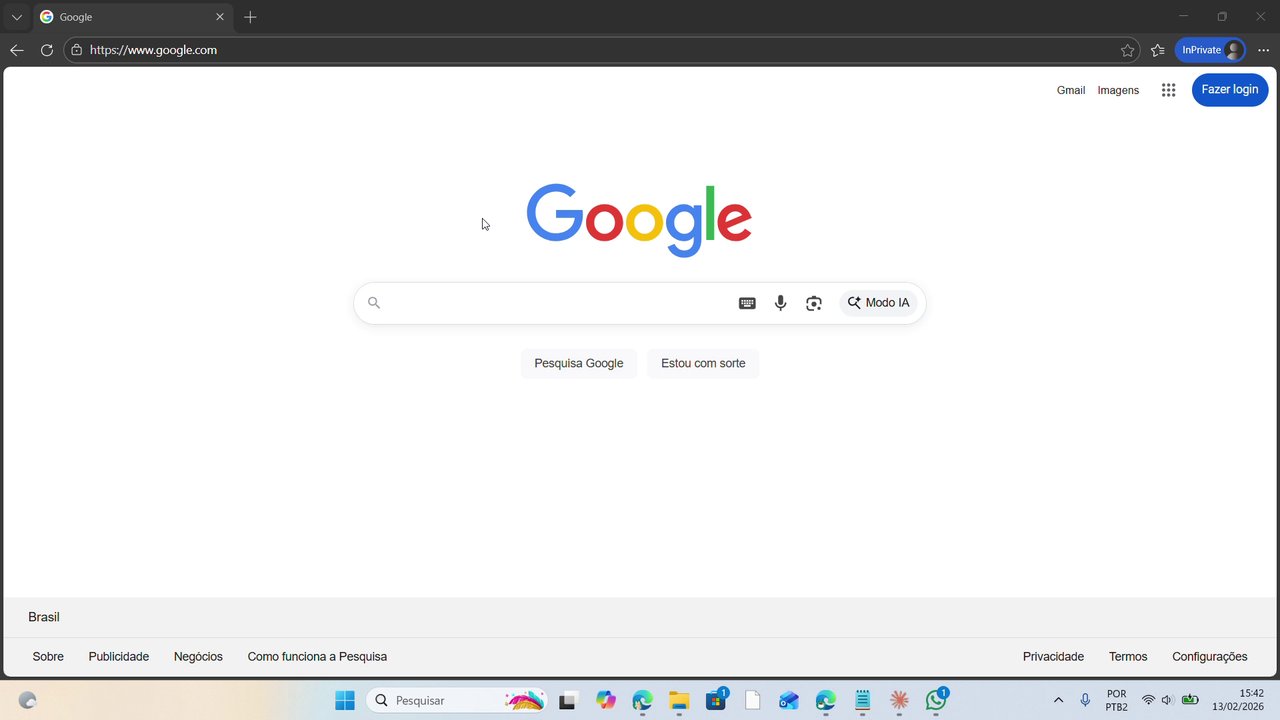The height and width of the screenshot is (720, 1280).
Task: Open the Gmail link
Action: tap(1071, 90)
